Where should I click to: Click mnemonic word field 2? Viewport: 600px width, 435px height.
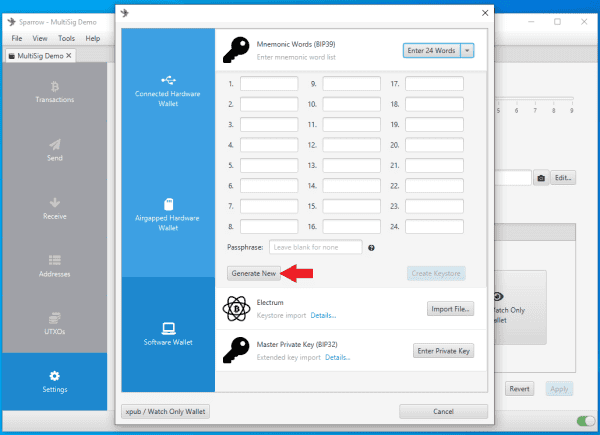pos(269,104)
